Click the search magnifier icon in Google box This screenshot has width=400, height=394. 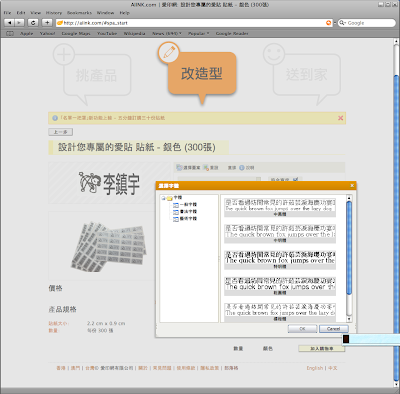(342, 23)
